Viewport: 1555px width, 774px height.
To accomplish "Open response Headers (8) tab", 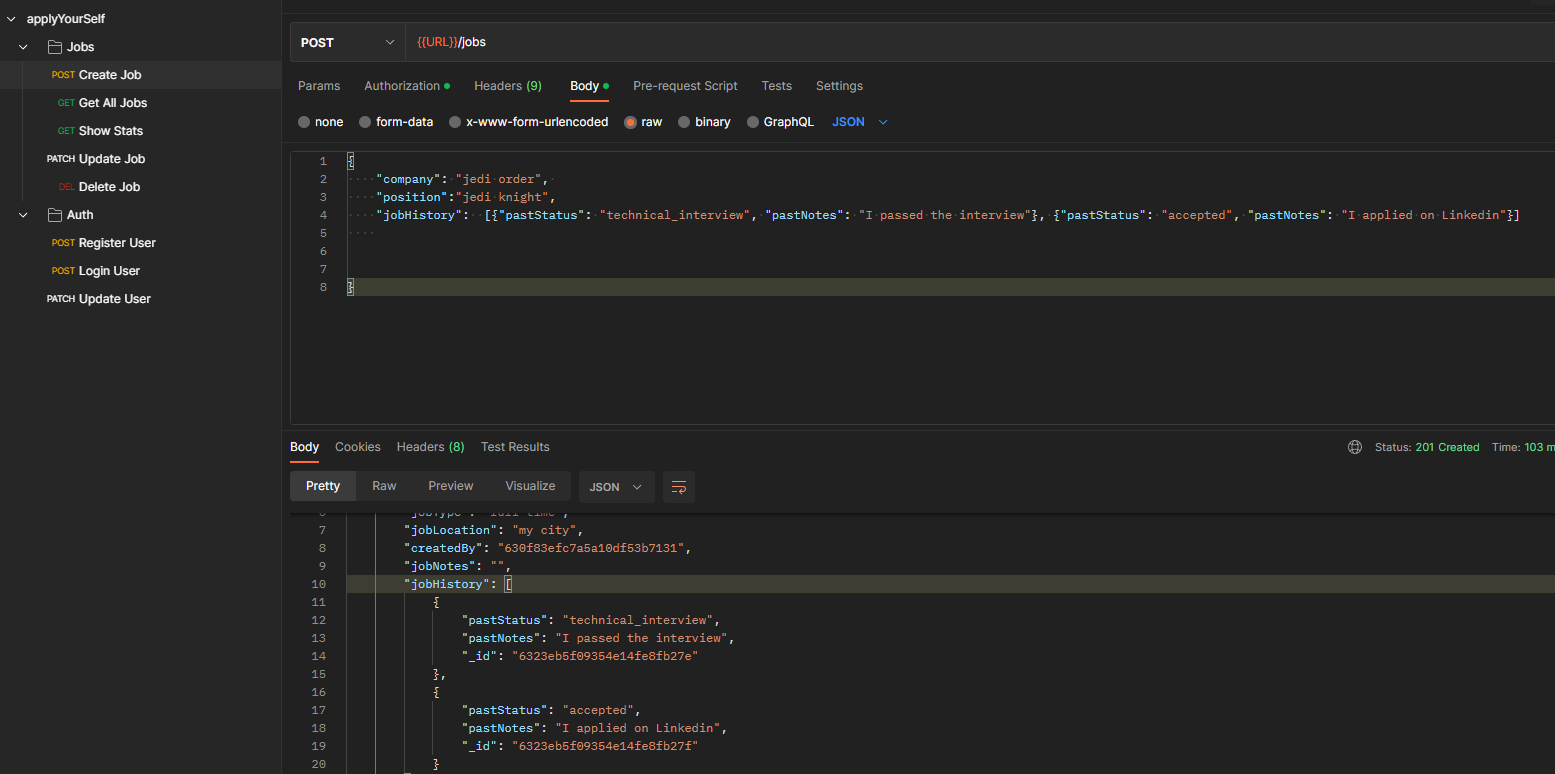I will coord(430,447).
